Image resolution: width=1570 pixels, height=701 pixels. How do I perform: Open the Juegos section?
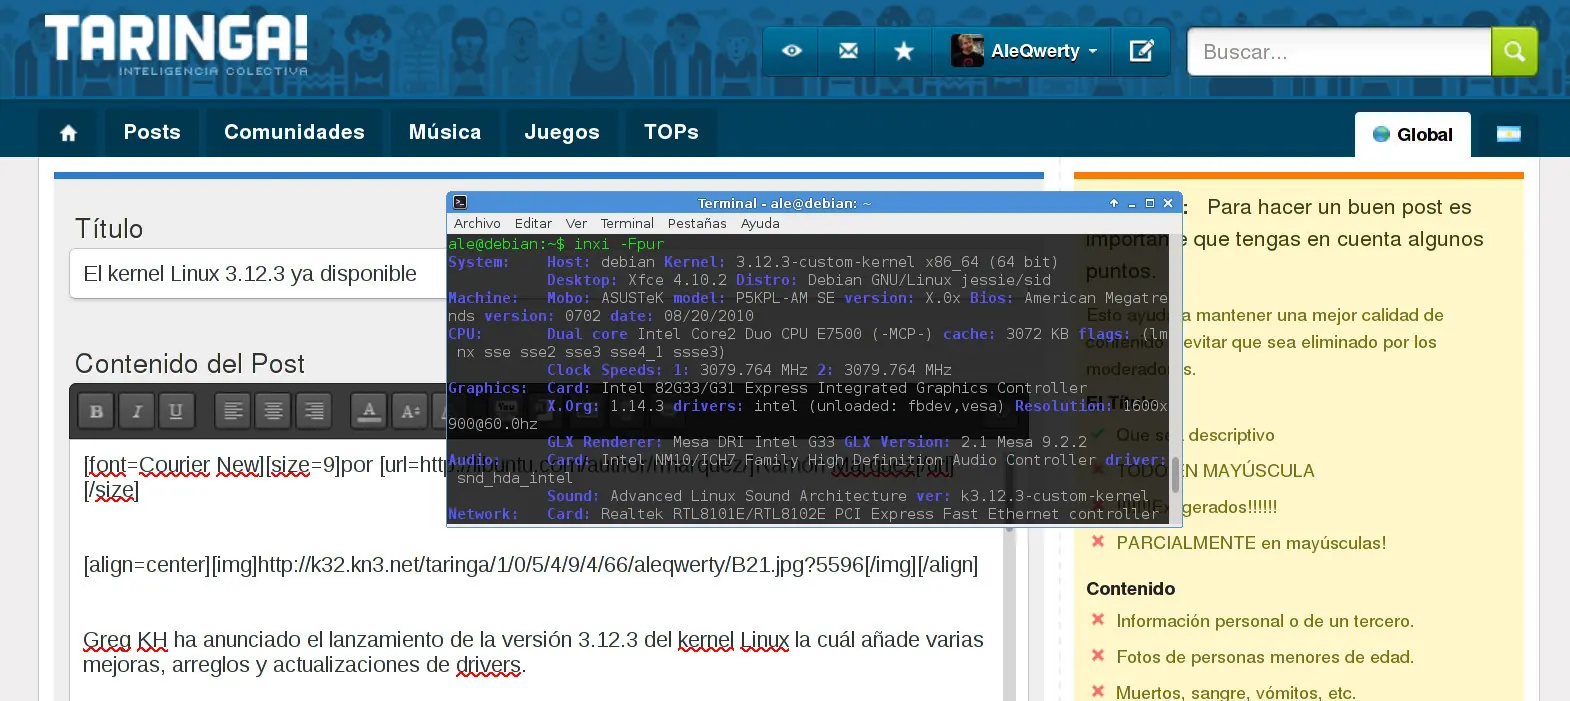point(562,132)
